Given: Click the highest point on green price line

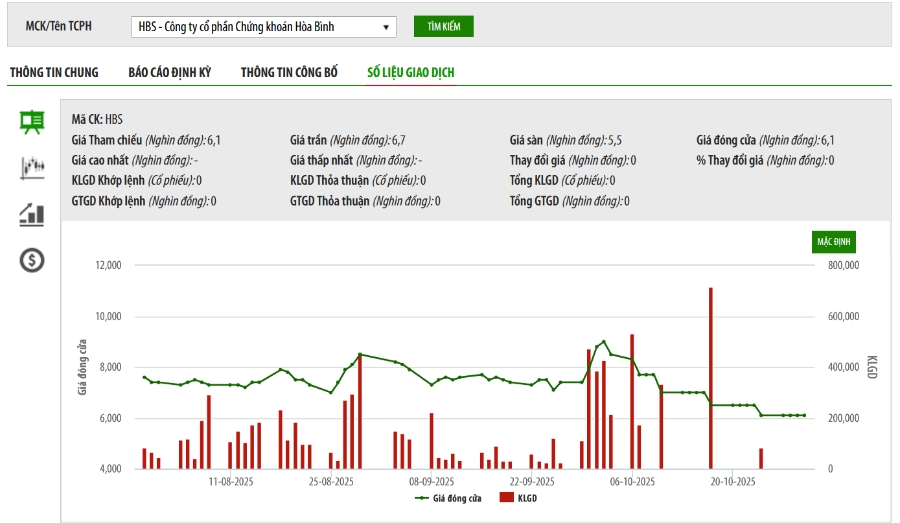Looking at the screenshot, I should point(603,342).
